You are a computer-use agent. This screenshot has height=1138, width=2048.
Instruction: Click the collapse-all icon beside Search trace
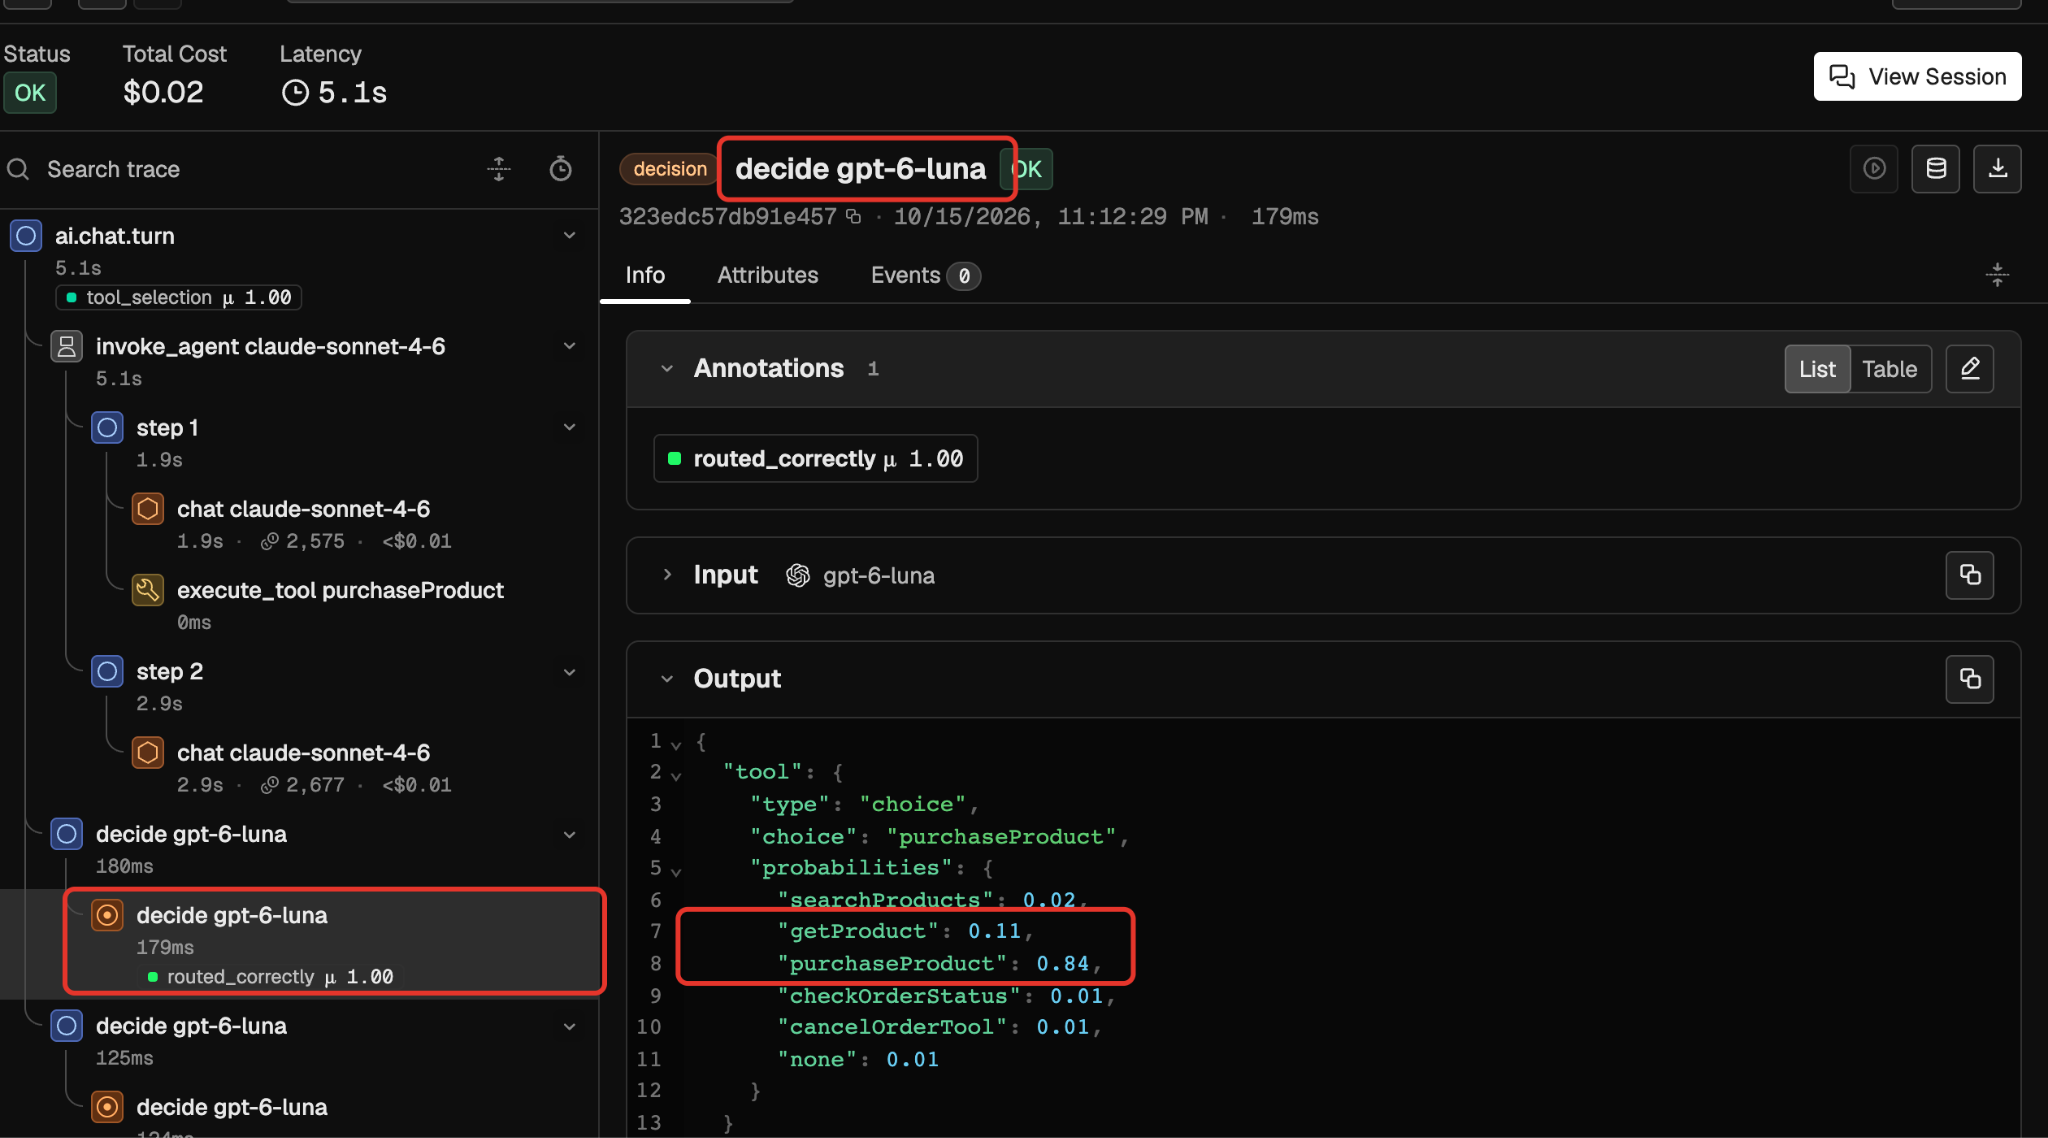coord(498,169)
